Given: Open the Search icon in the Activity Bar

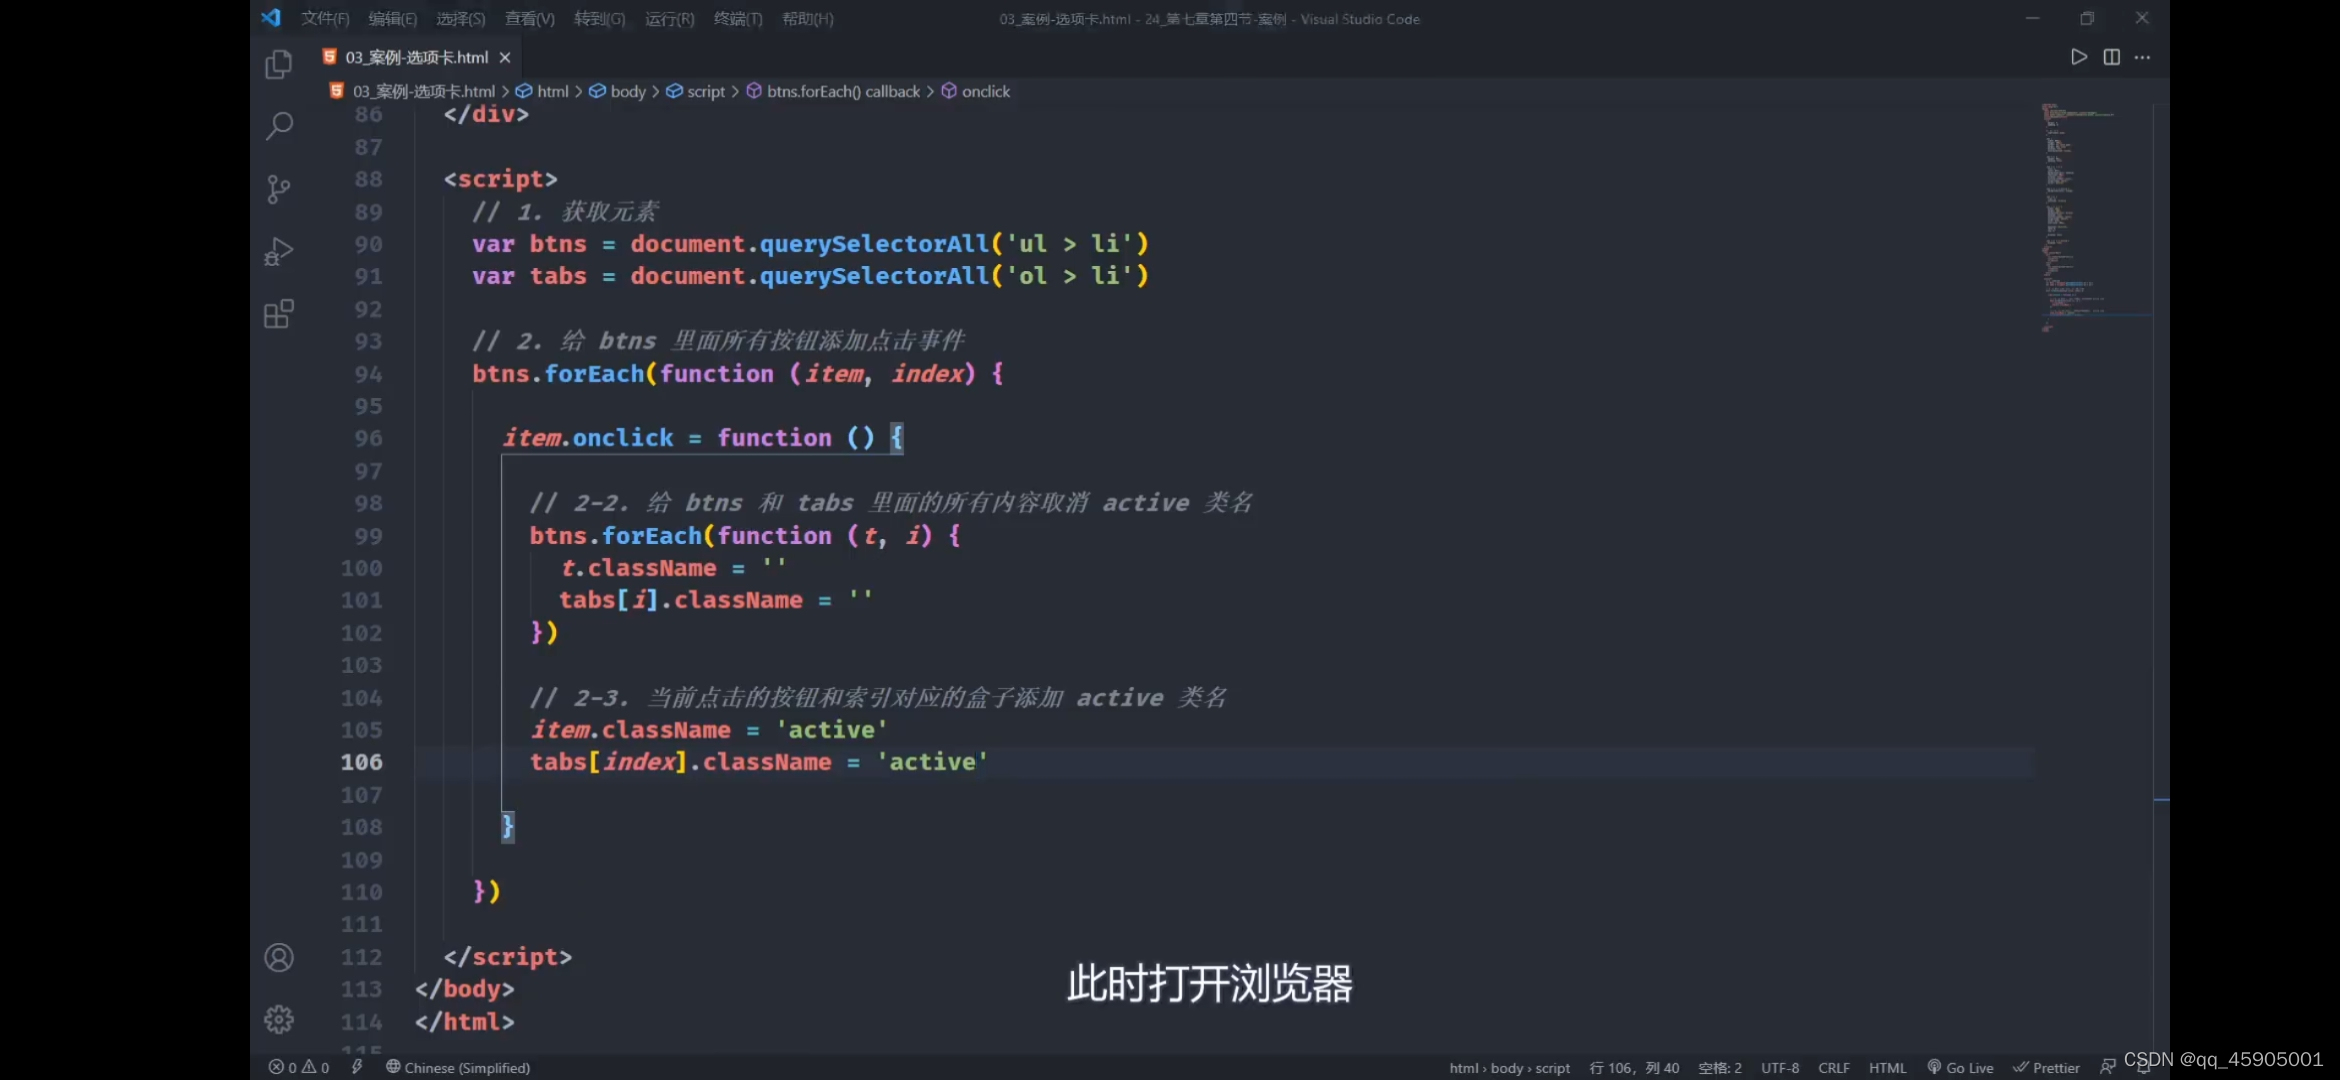Looking at the screenshot, I should pyautogui.click(x=278, y=126).
